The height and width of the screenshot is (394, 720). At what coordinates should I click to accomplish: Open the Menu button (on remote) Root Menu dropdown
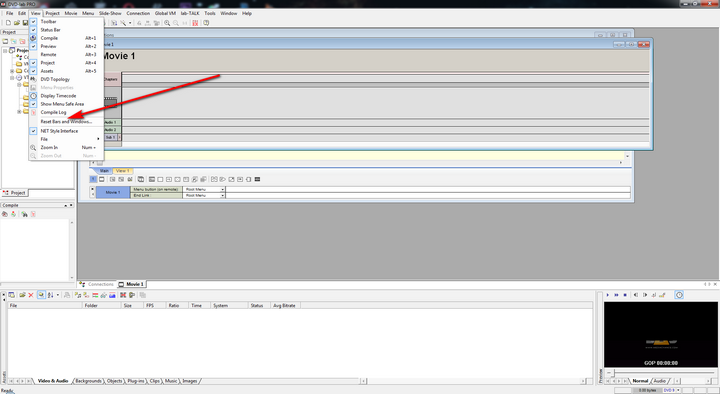[223, 189]
